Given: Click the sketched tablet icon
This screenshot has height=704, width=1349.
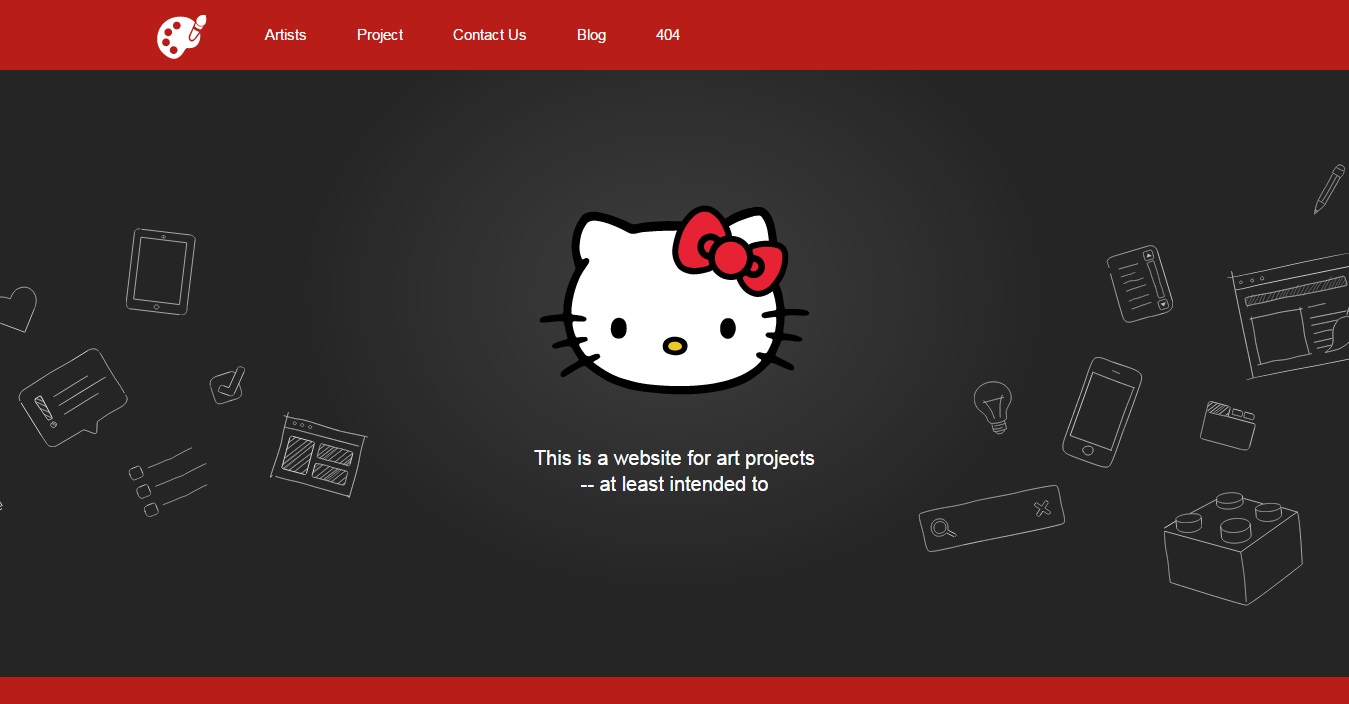Looking at the screenshot, I should pos(160,271).
